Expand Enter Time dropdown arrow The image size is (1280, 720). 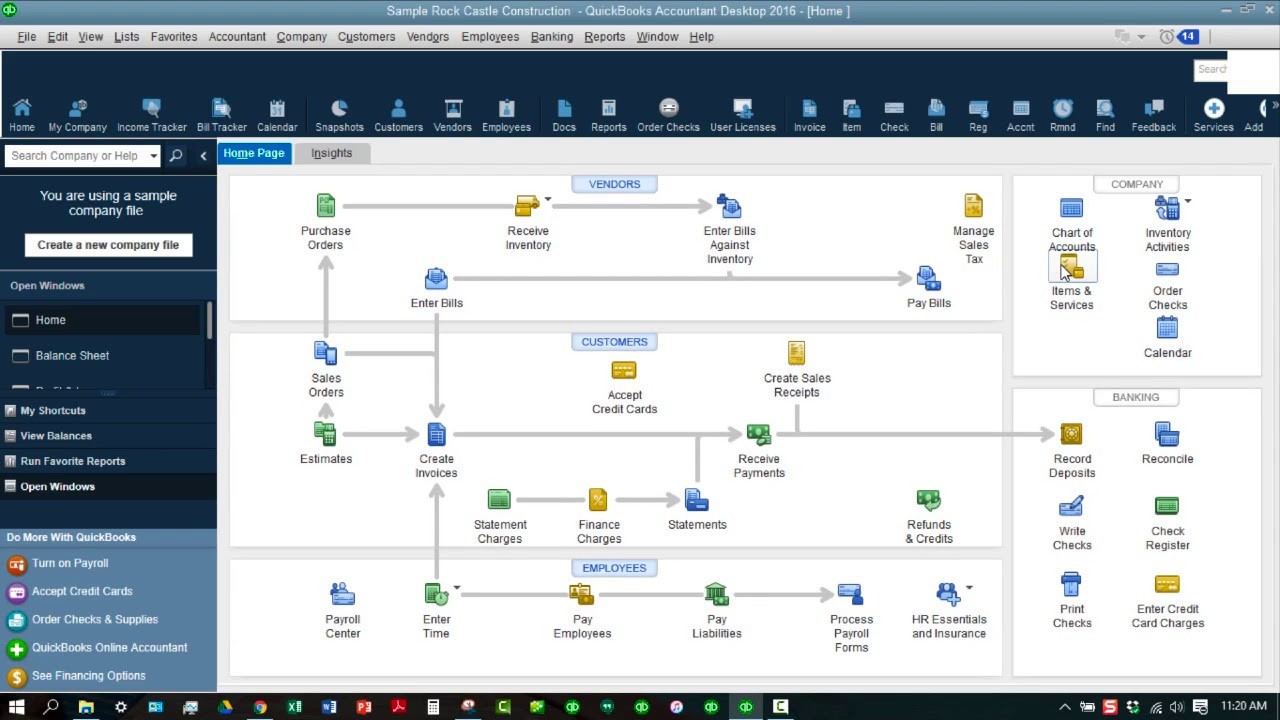[x=457, y=588]
